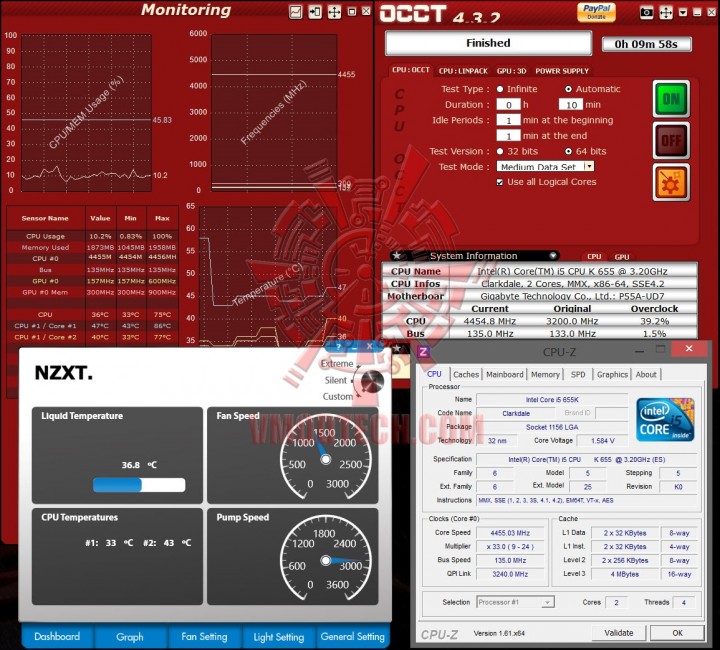Click the Memory Used row in sensor table
Viewport: 720px width, 650px height.
click(x=92, y=247)
